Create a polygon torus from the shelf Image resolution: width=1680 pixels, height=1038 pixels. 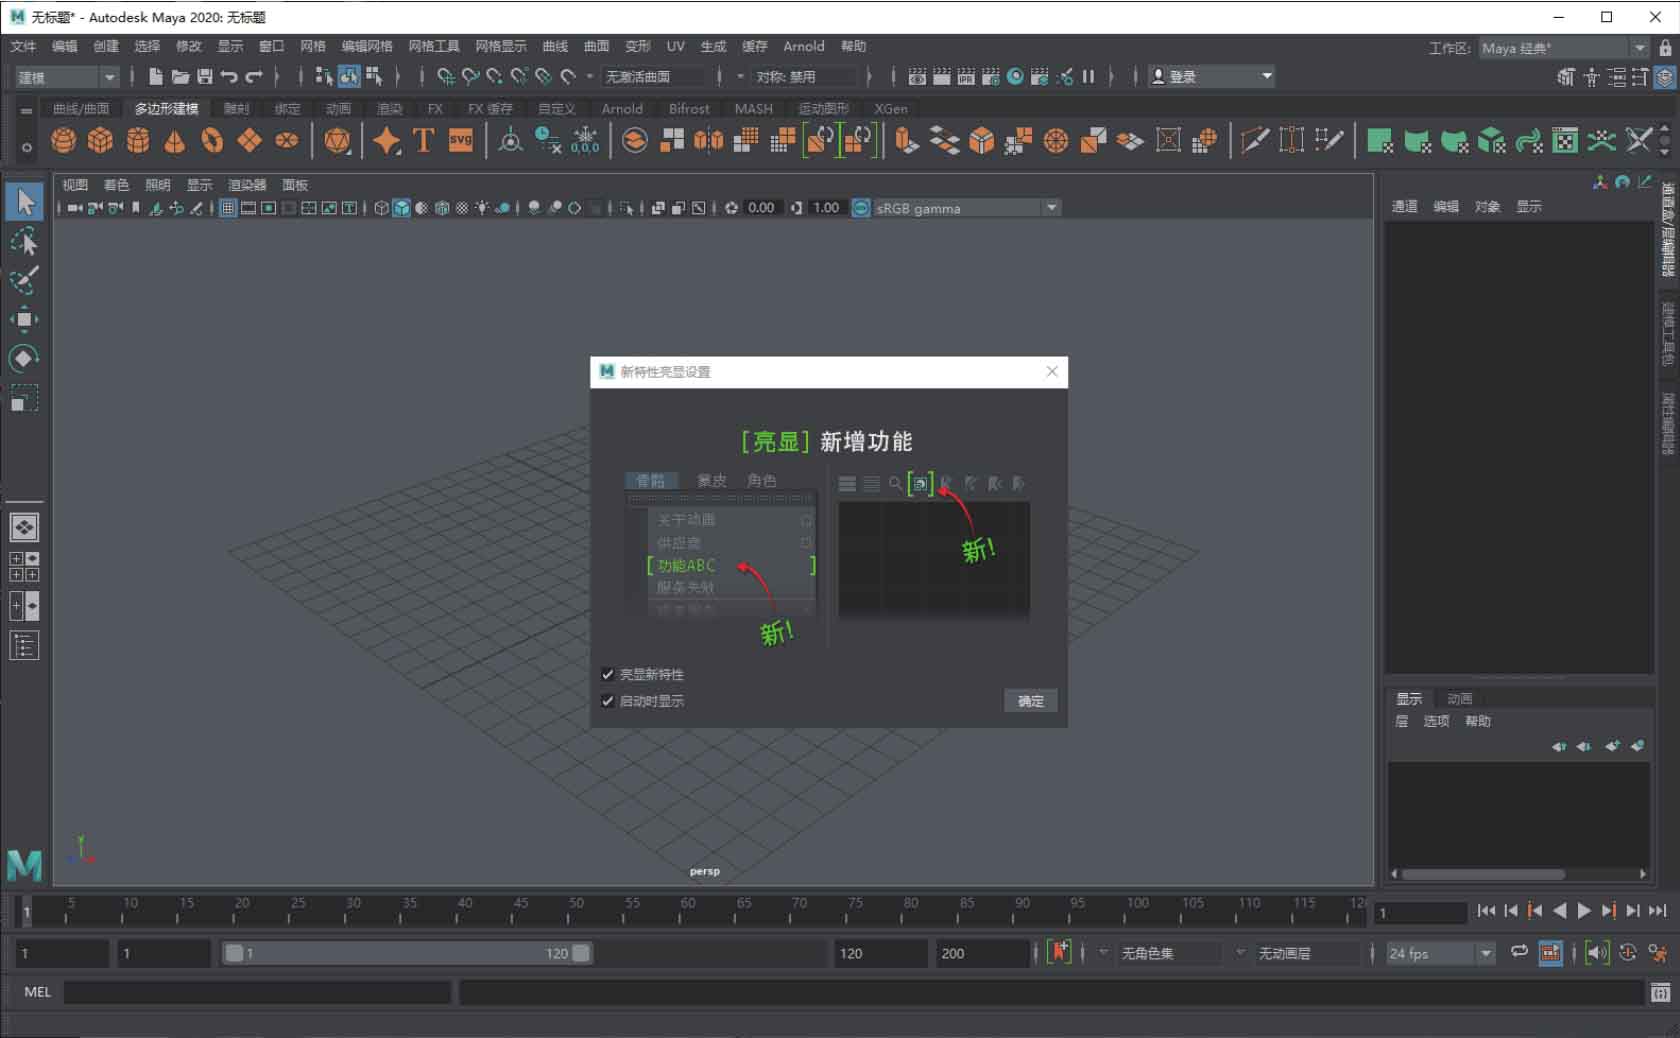212,141
